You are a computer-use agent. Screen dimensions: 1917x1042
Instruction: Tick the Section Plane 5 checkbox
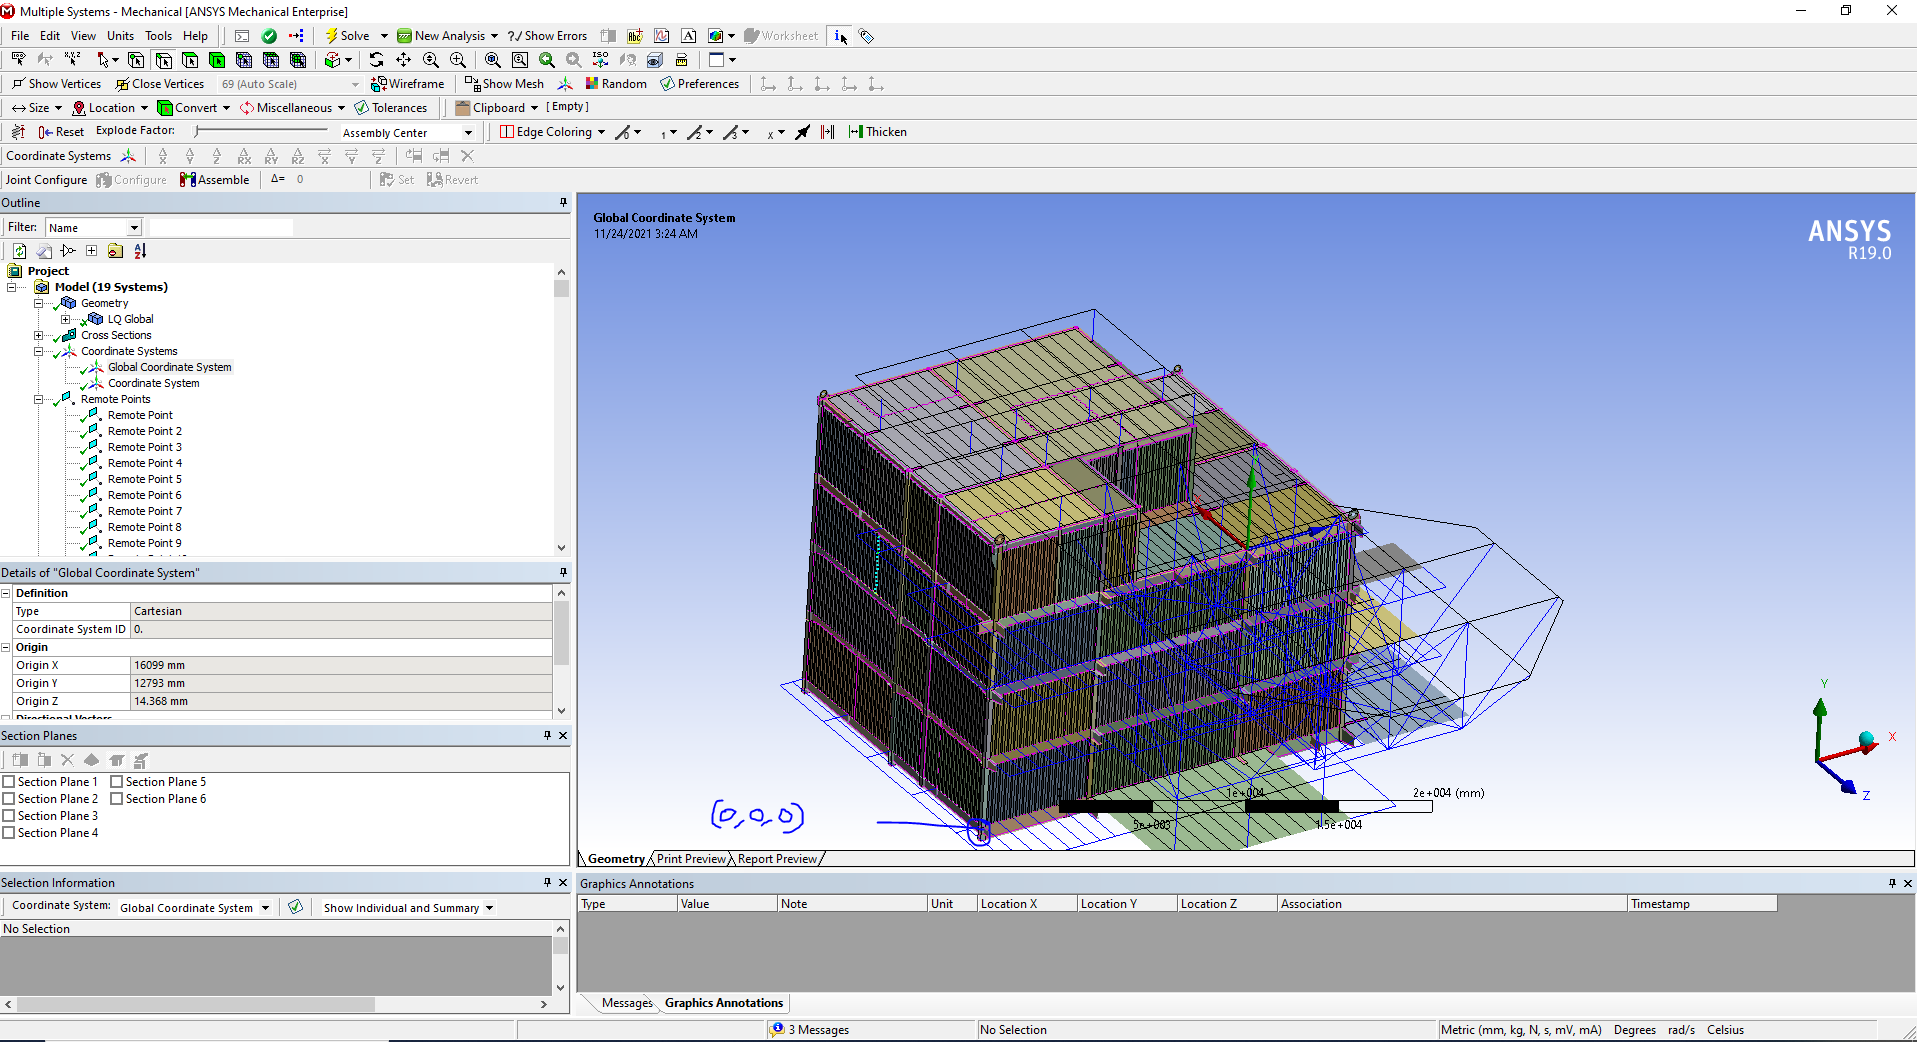click(x=117, y=782)
